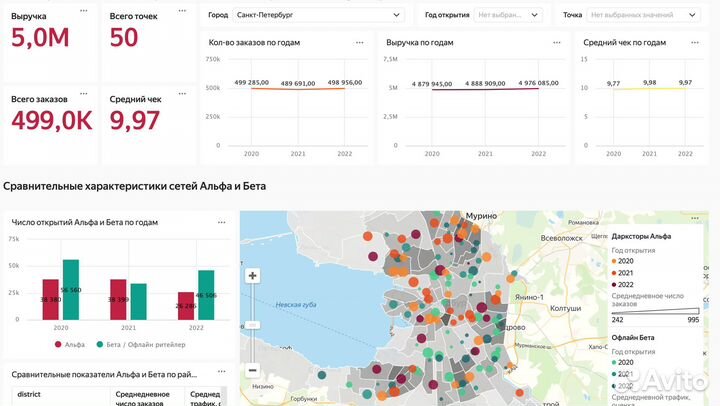Screen dimensions: 720x406
Task: Open options menu for Выручка по годам chart
Action: (556, 42)
